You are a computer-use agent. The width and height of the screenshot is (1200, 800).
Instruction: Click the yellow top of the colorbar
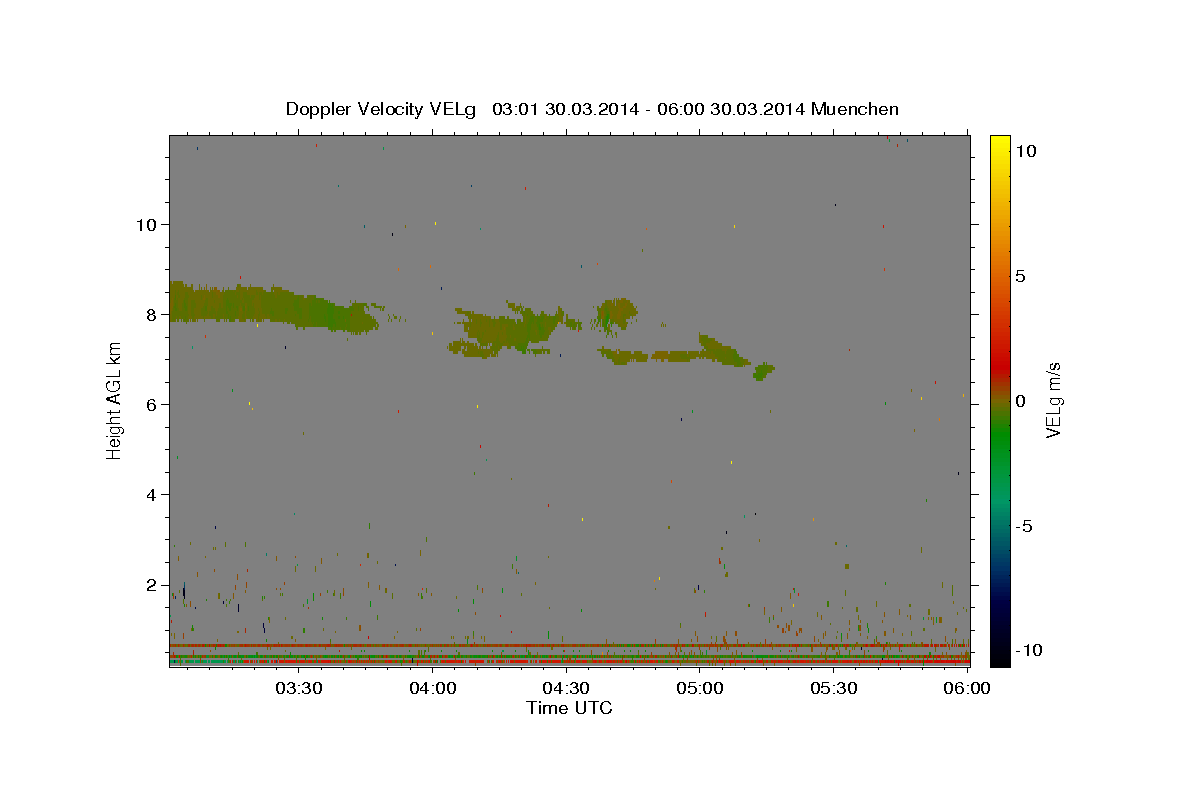coord(1000,145)
